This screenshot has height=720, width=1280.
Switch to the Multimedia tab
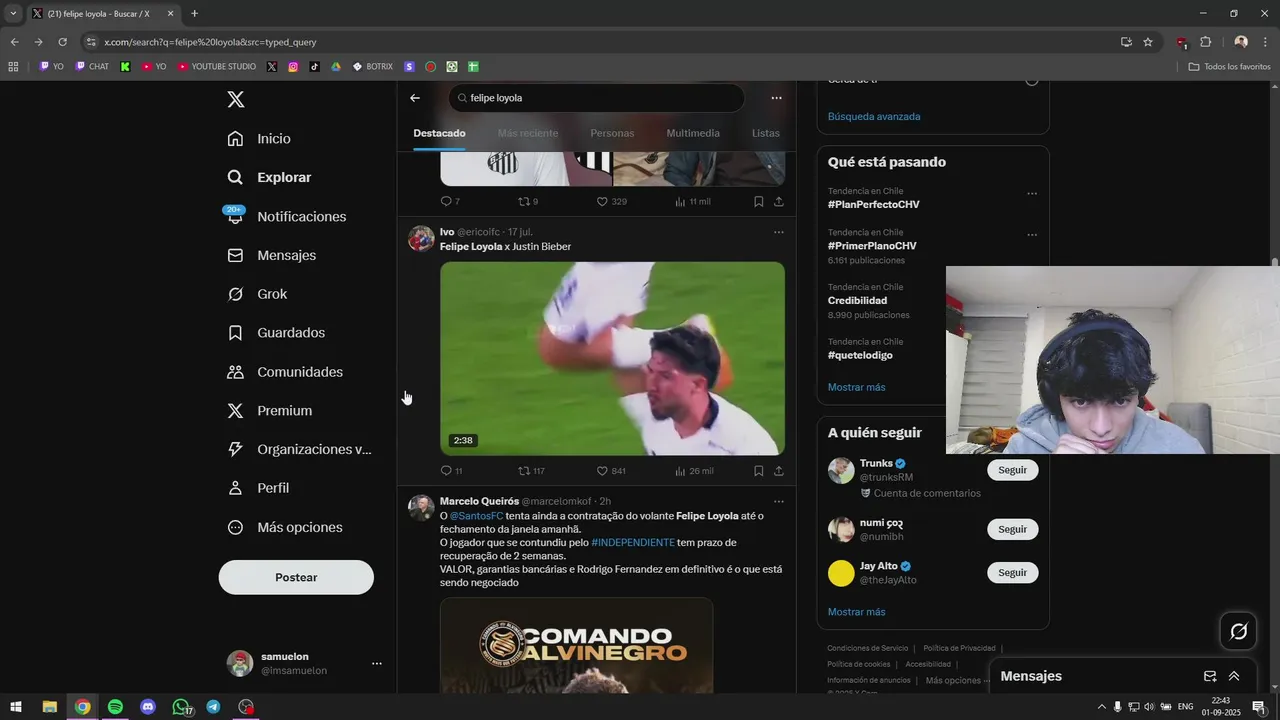pyautogui.click(x=693, y=133)
